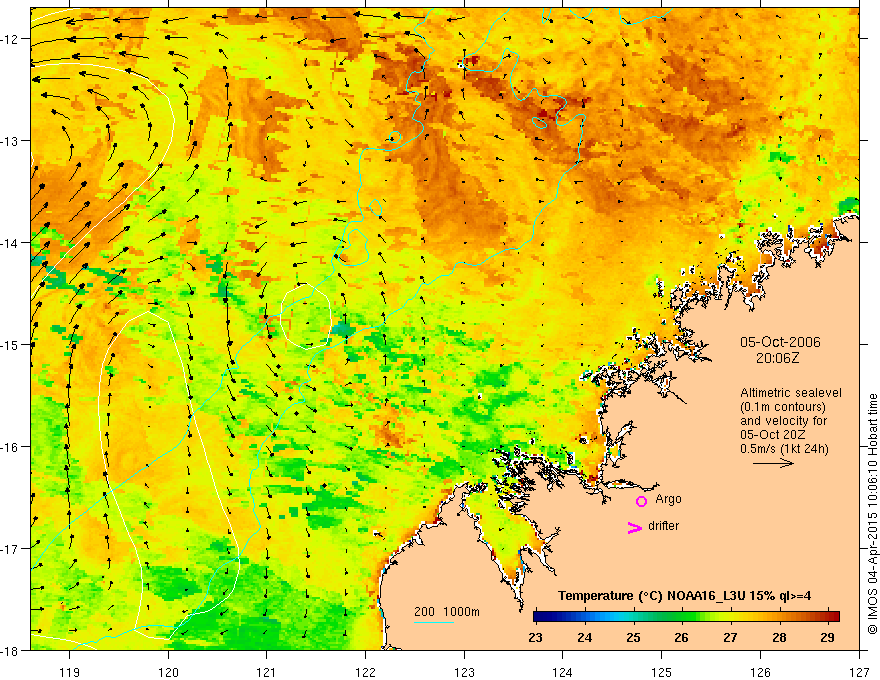Click the magenta drifter arrowhead legend symbol
This screenshot has height=680, width=880.
634,527
